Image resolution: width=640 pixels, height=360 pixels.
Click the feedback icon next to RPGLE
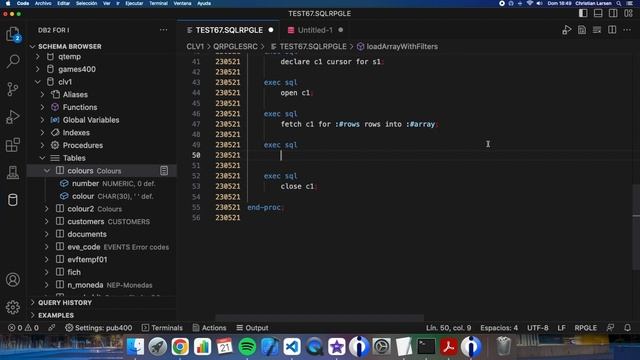pos(610,328)
